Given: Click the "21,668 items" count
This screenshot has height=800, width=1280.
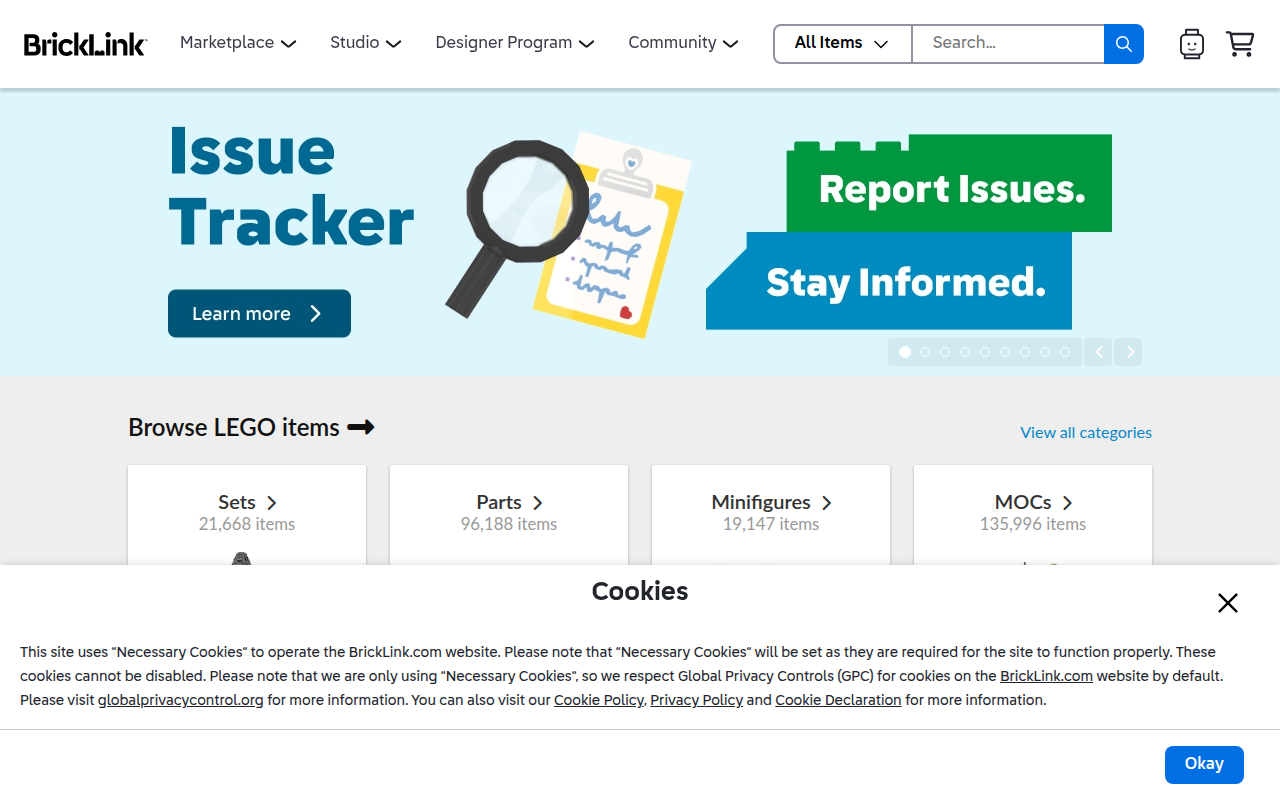Looking at the screenshot, I should coord(247,524).
